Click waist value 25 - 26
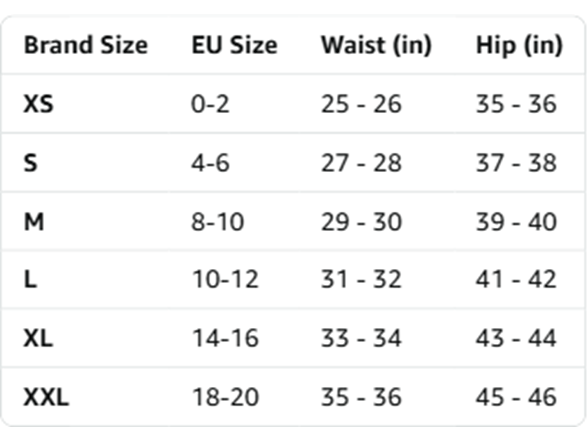 coord(362,104)
